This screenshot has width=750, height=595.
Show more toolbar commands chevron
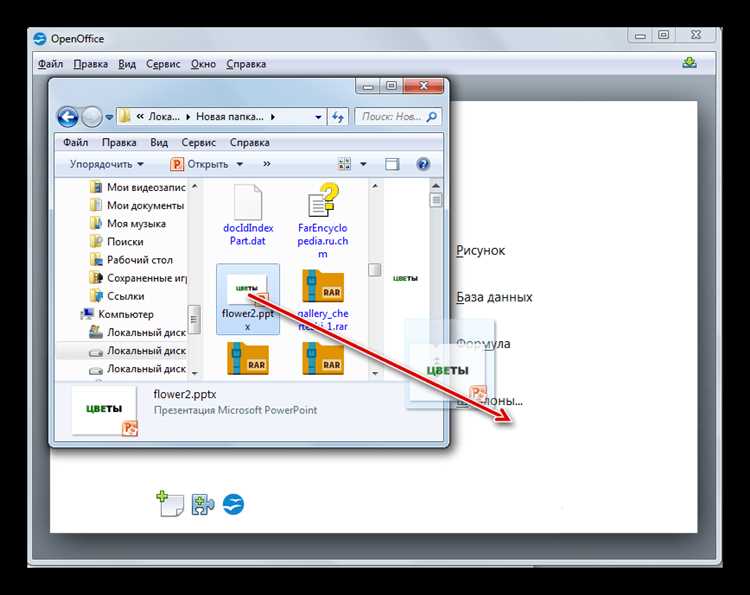(266, 164)
